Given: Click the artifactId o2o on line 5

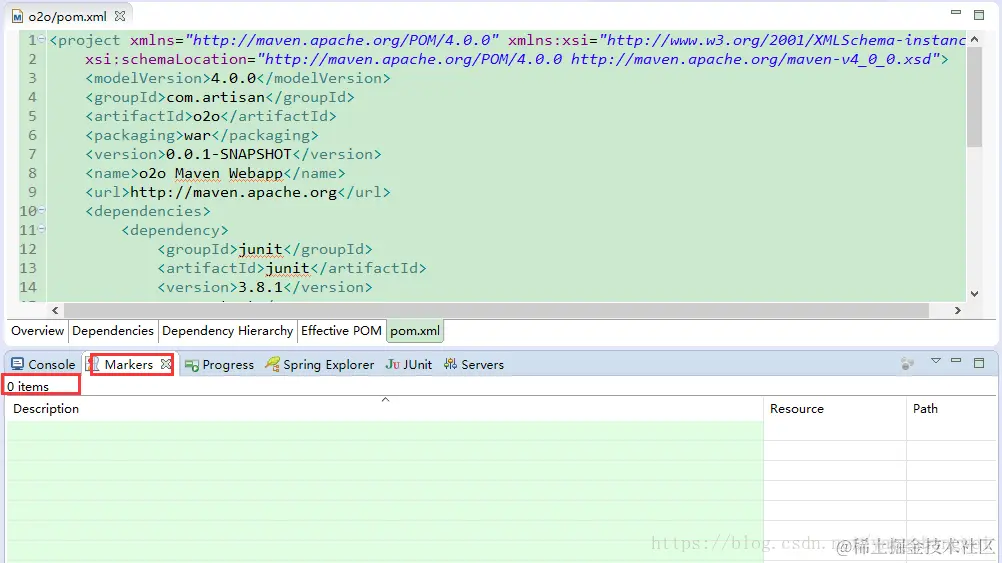Looking at the screenshot, I should pos(206,116).
